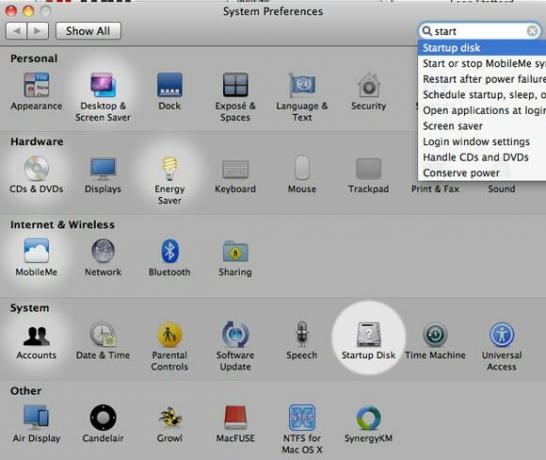546x460 pixels.
Task: Select 'Start or stop MobileMe' suggestion
Action: (482, 63)
